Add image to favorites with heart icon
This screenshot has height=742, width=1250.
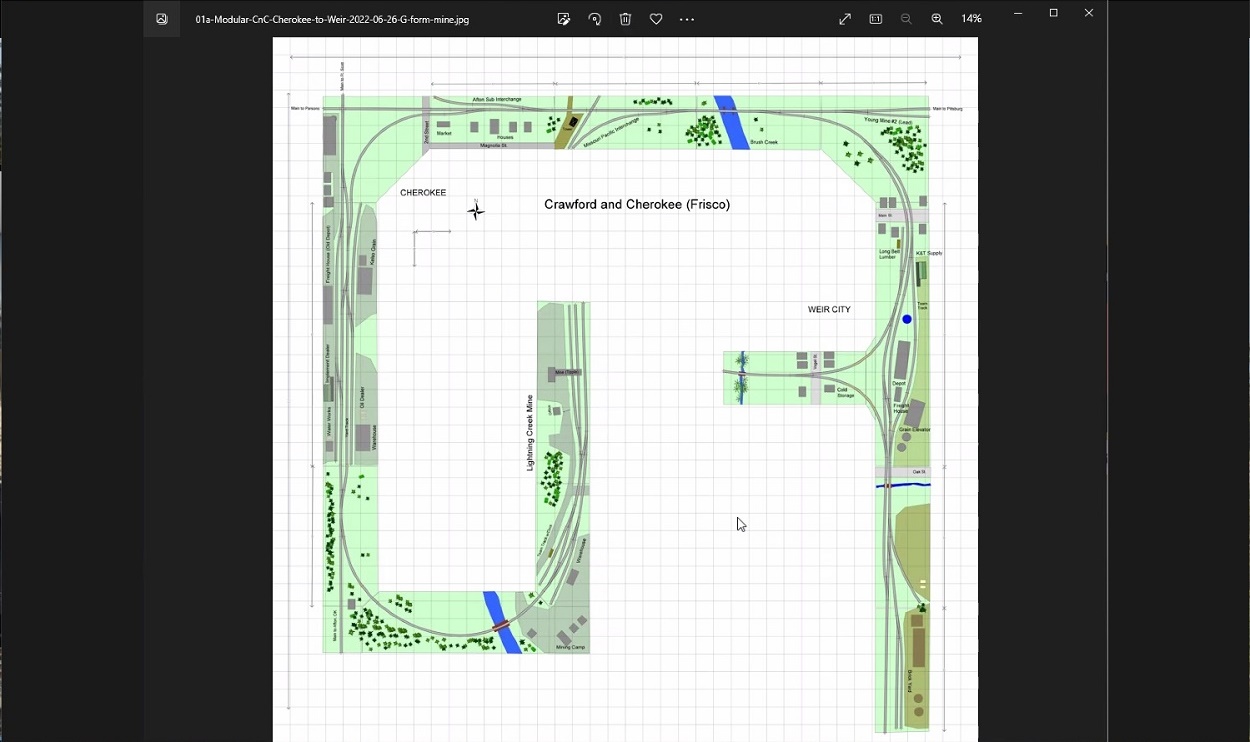click(x=656, y=19)
